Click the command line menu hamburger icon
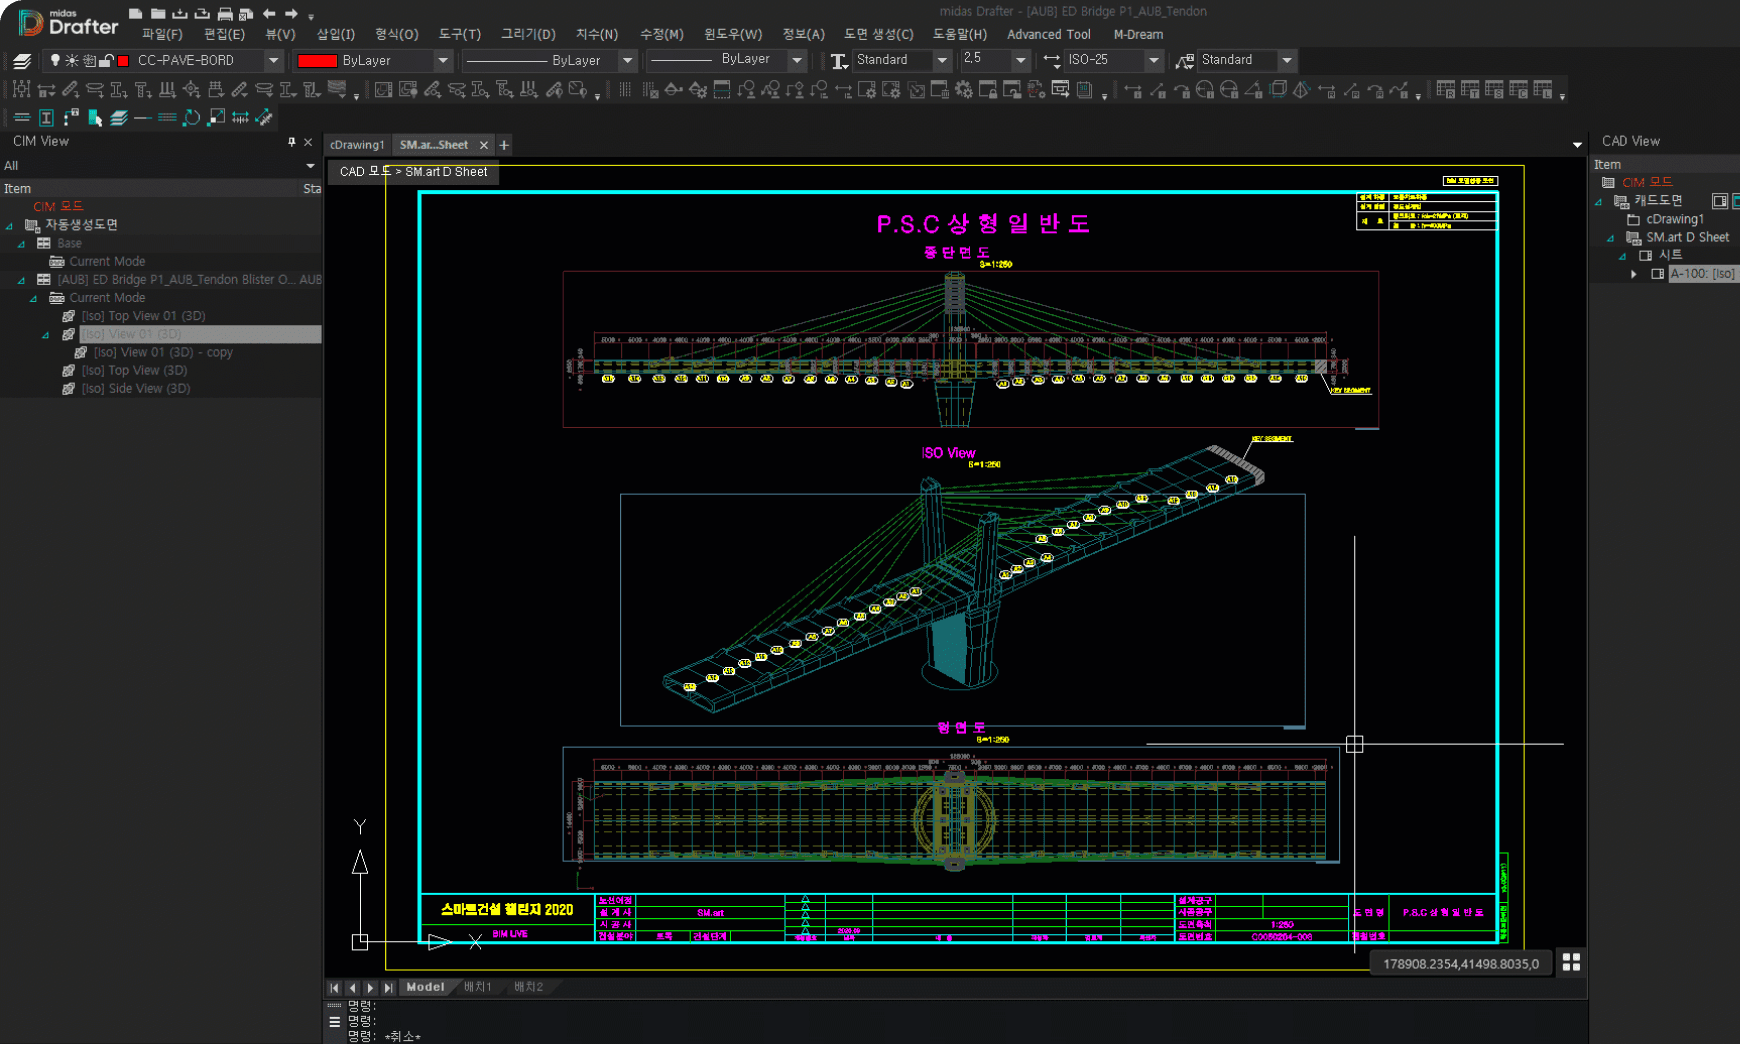 click(335, 1022)
